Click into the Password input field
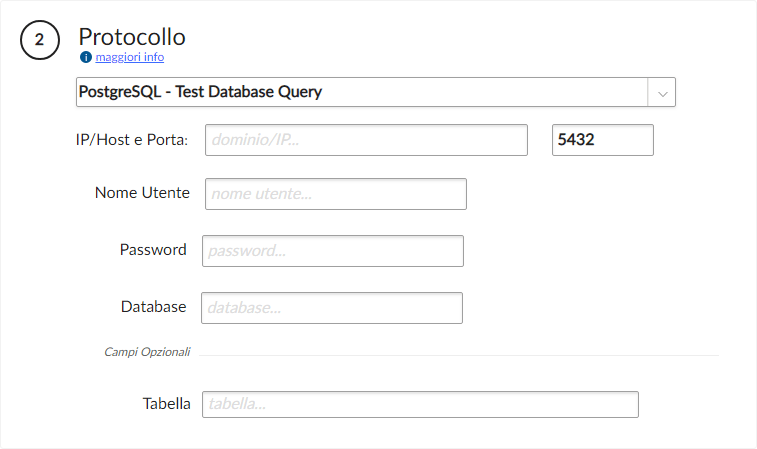The width and height of the screenshot is (757, 449). [332, 251]
